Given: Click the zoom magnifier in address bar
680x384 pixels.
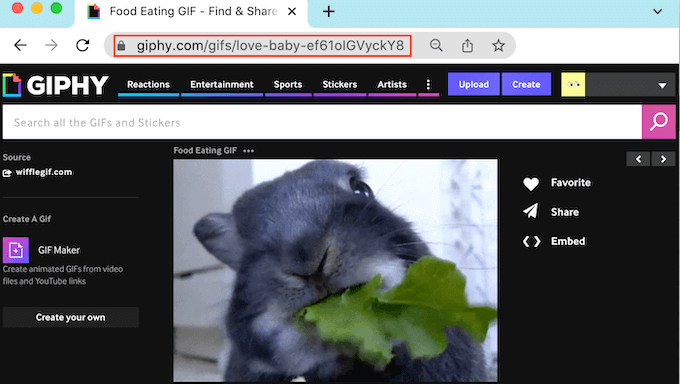Looking at the screenshot, I should point(436,45).
